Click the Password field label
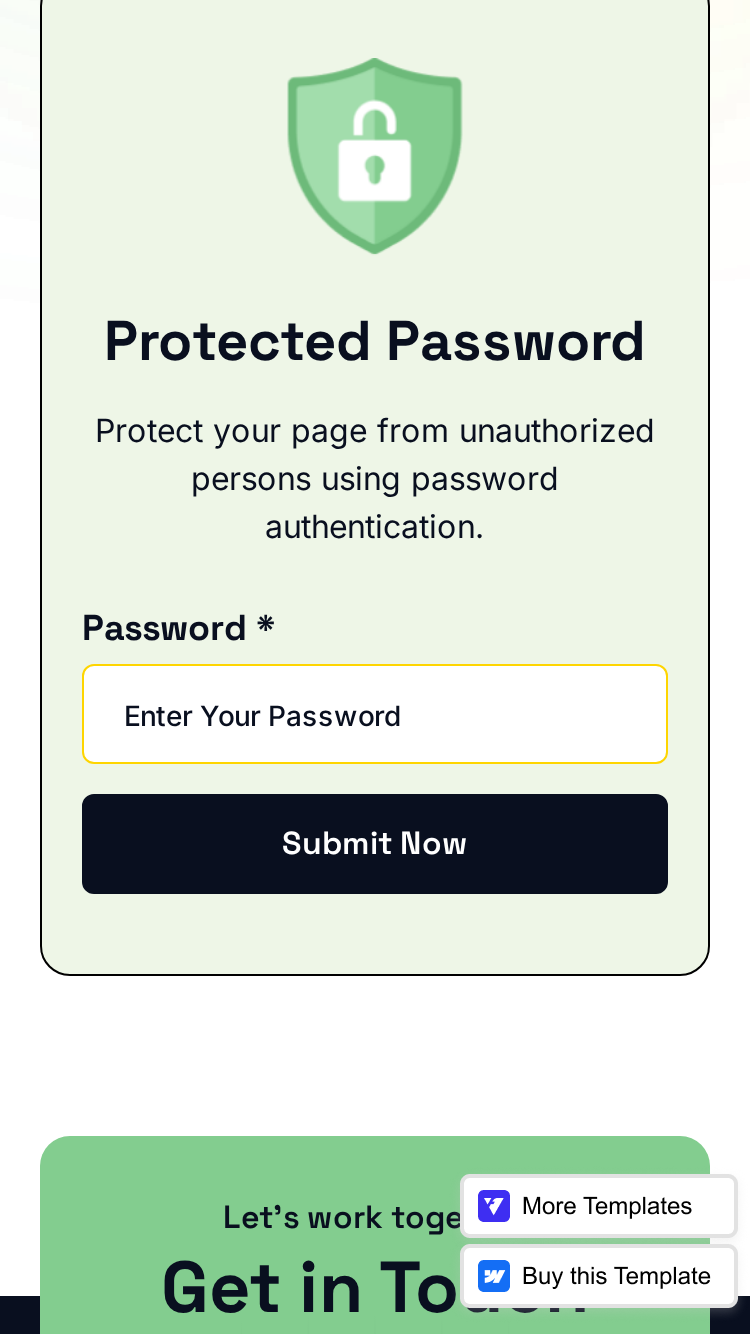 click(x=164, y=628)
